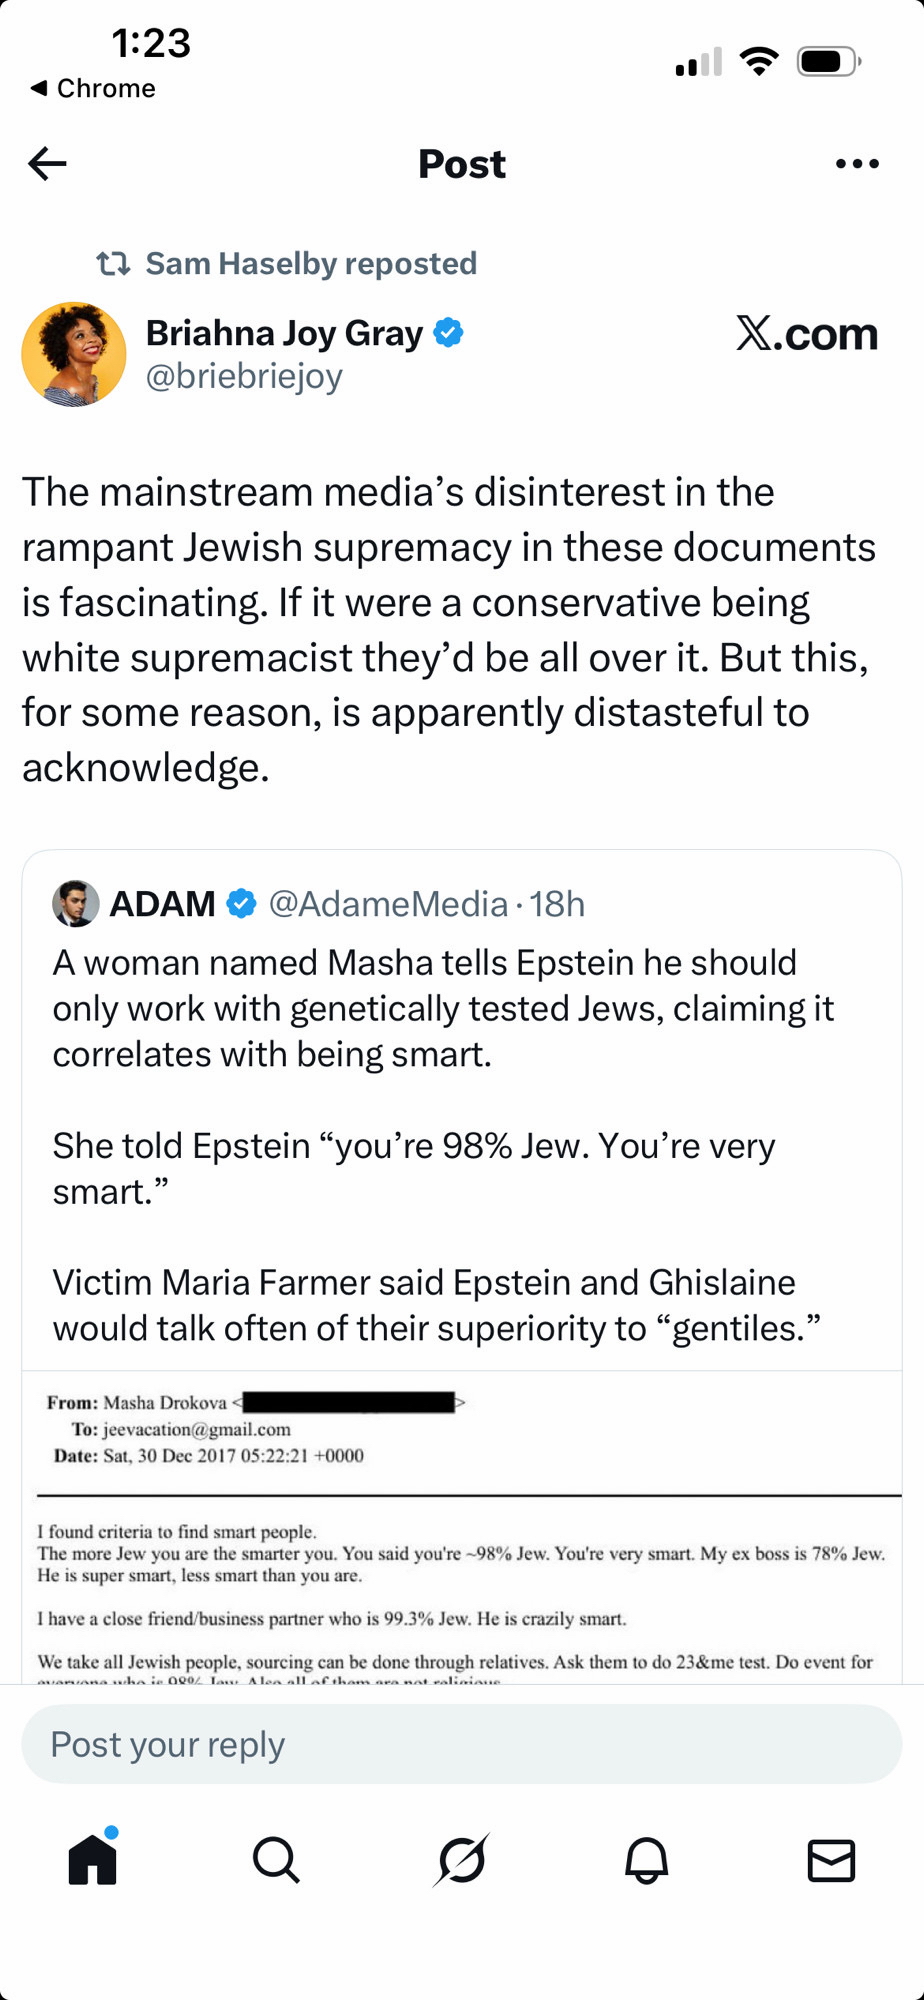Open the Notifications bell tab
The height and width of the screenshot is (2000, 924).
647,1861
